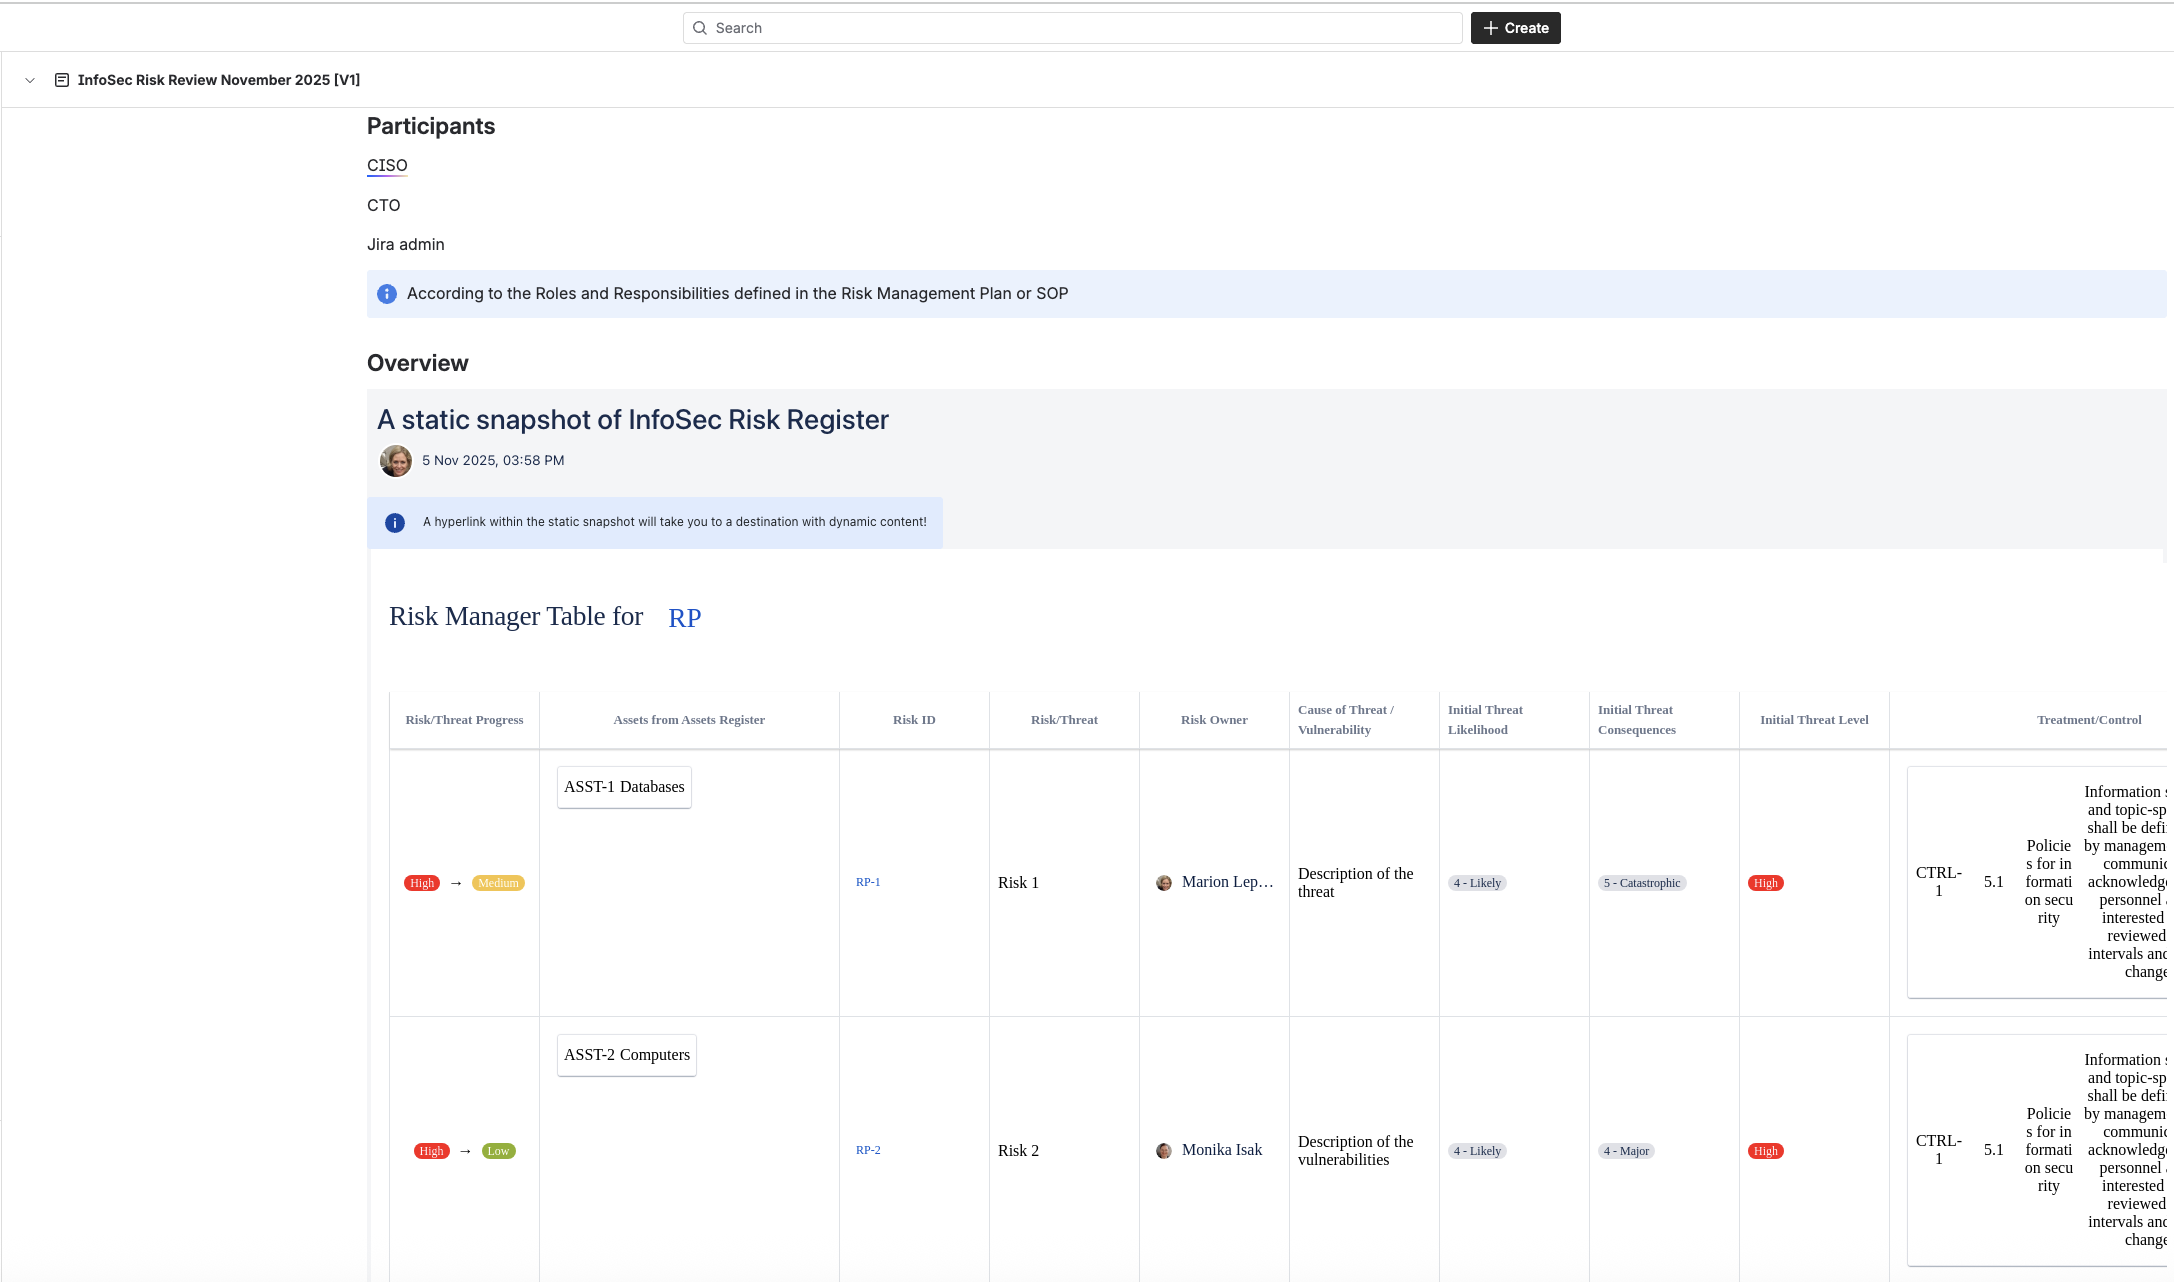Viewport: 2174px width, 1282px height.
Task: Click Marion Lep… owner avatar
Action: 1164,883
